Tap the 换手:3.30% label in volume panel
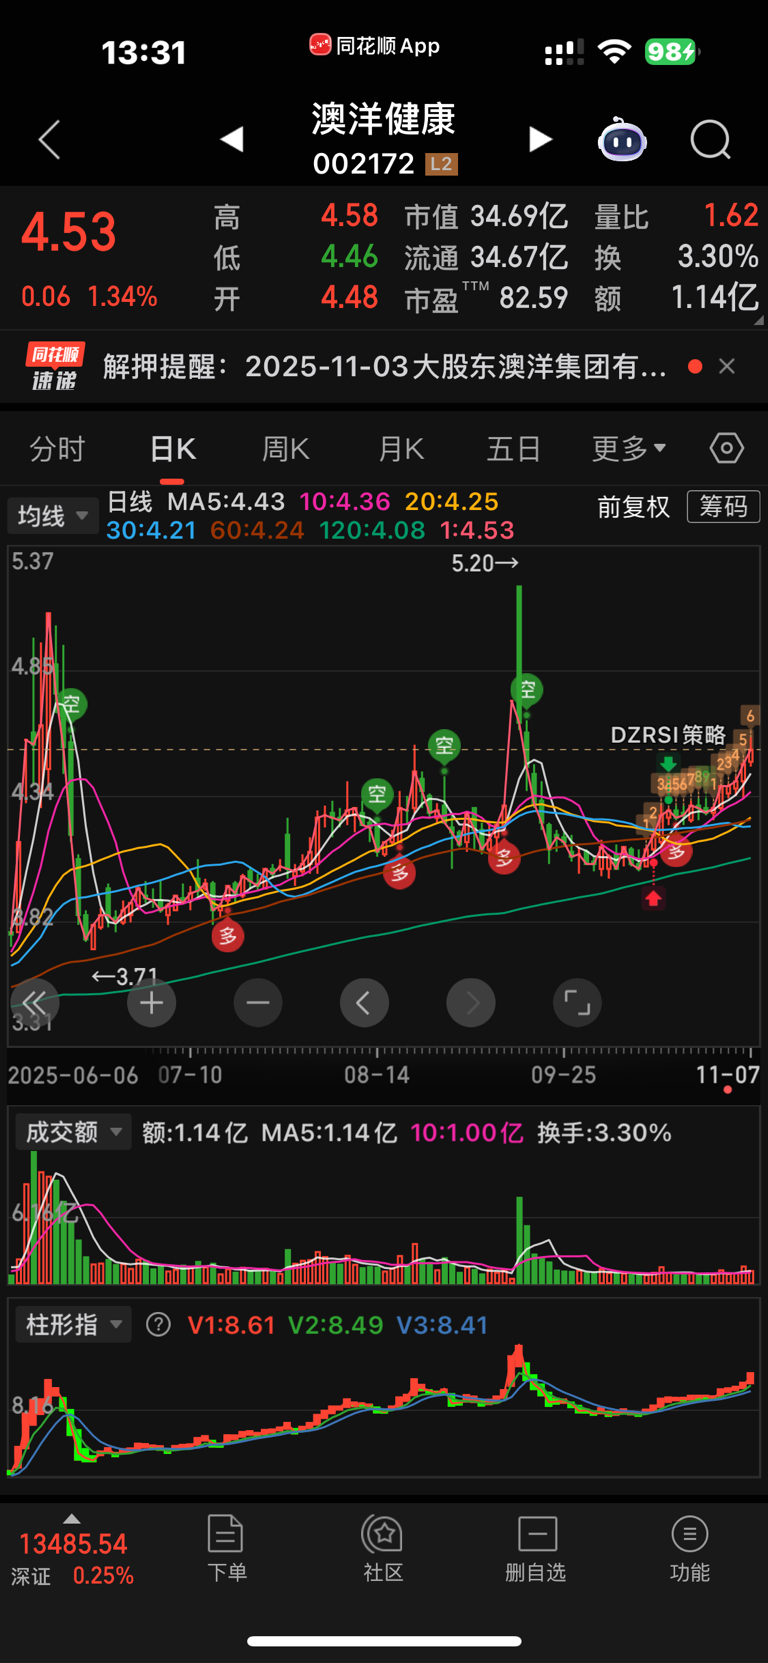Image resolution: width=768 pixels, height=1663 pixels. point(604,1132)
